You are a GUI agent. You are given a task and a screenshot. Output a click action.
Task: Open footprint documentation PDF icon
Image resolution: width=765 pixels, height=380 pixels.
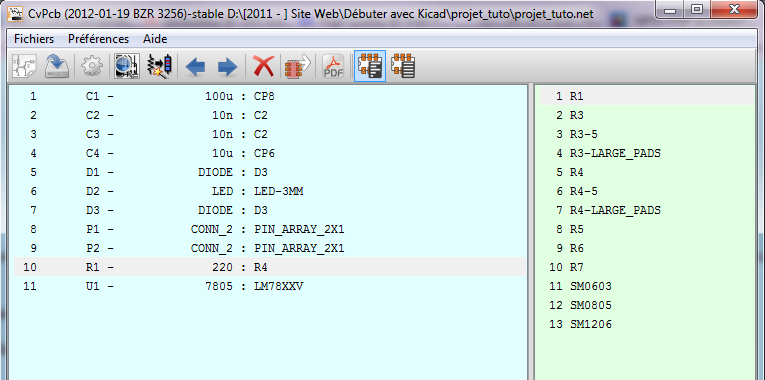[x=334, y=66]
